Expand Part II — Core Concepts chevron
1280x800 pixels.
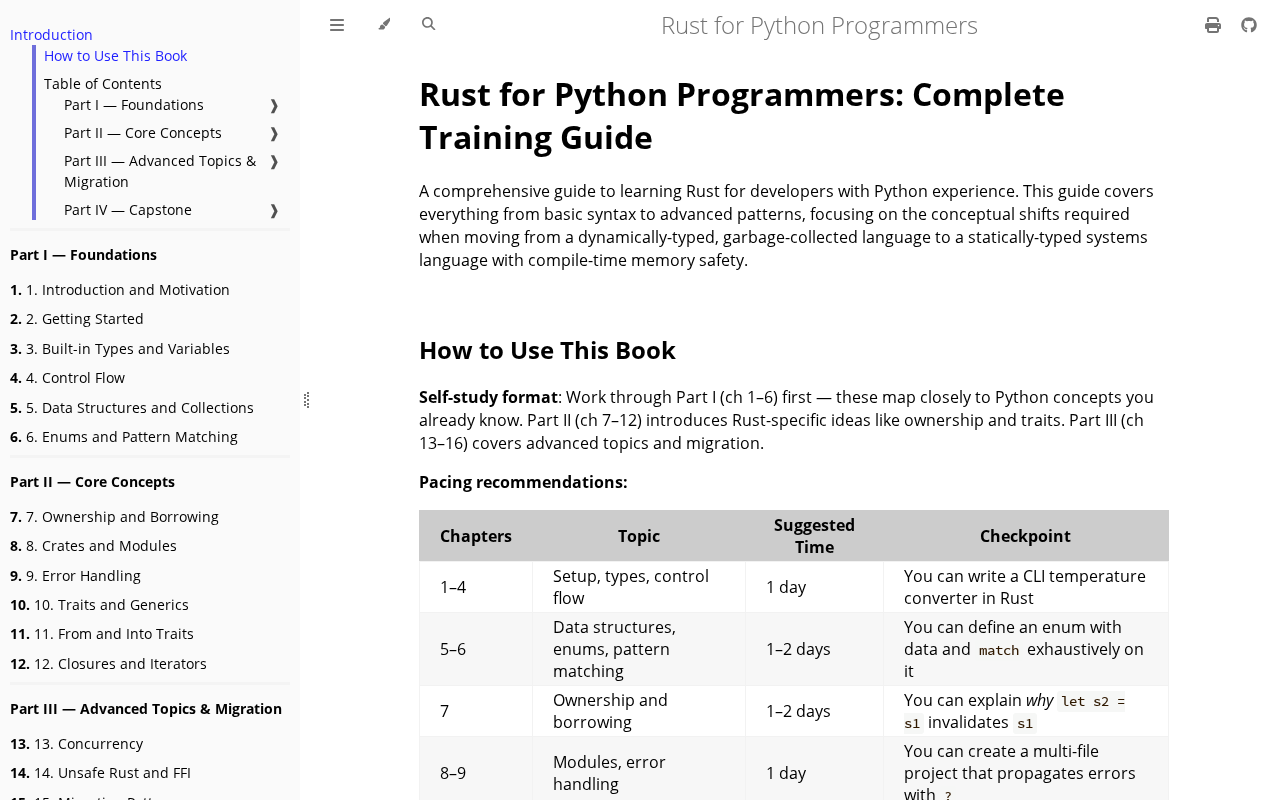click(274, 133)
